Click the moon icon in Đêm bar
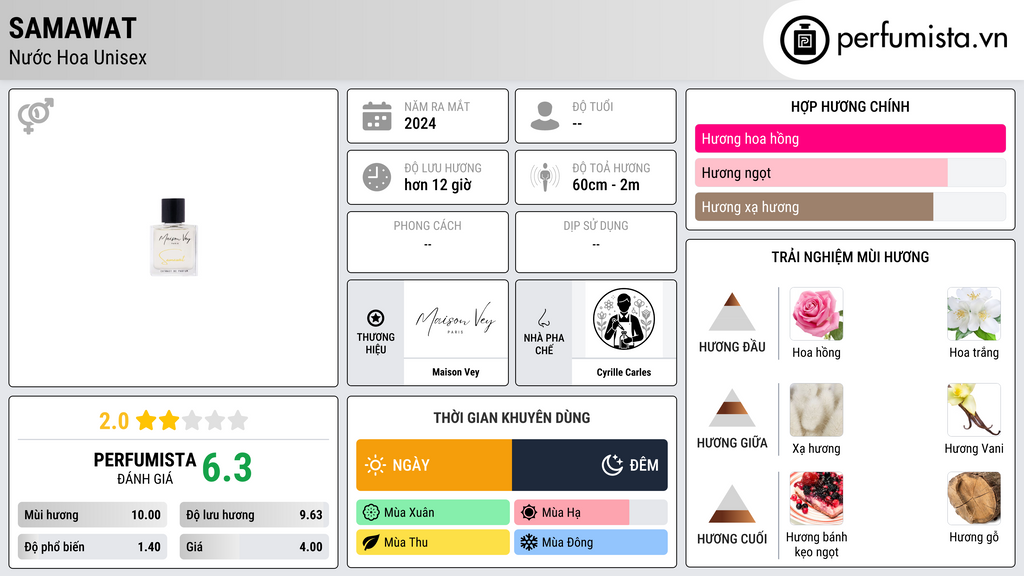1024x576 pixels. coord(613,465)
